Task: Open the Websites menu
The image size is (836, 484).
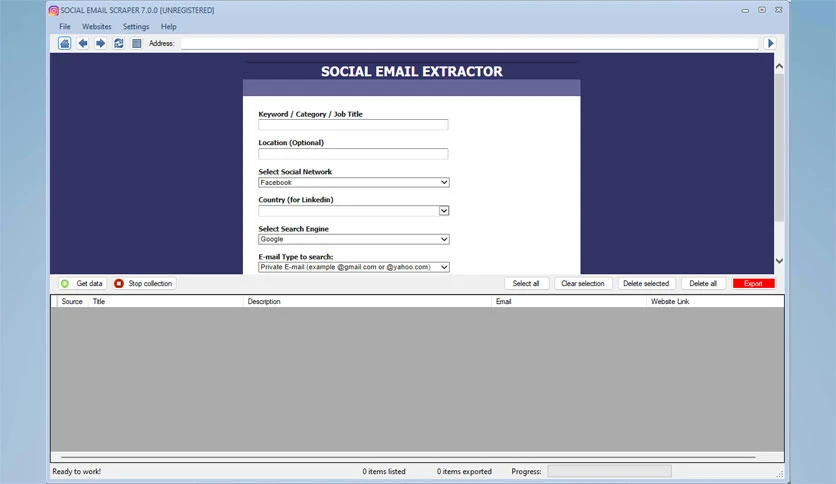Action: tap(97, 27)
